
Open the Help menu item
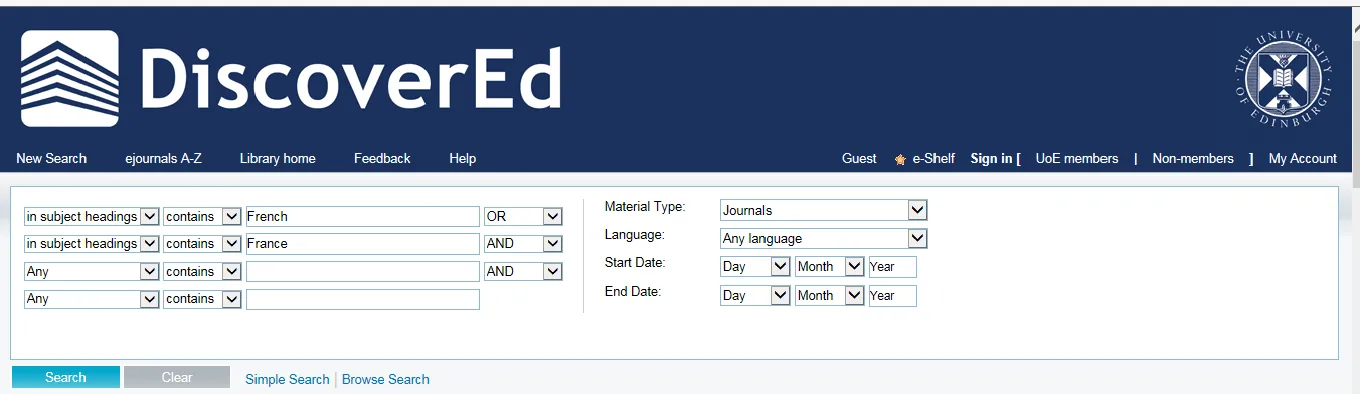(x=463, y=158)
